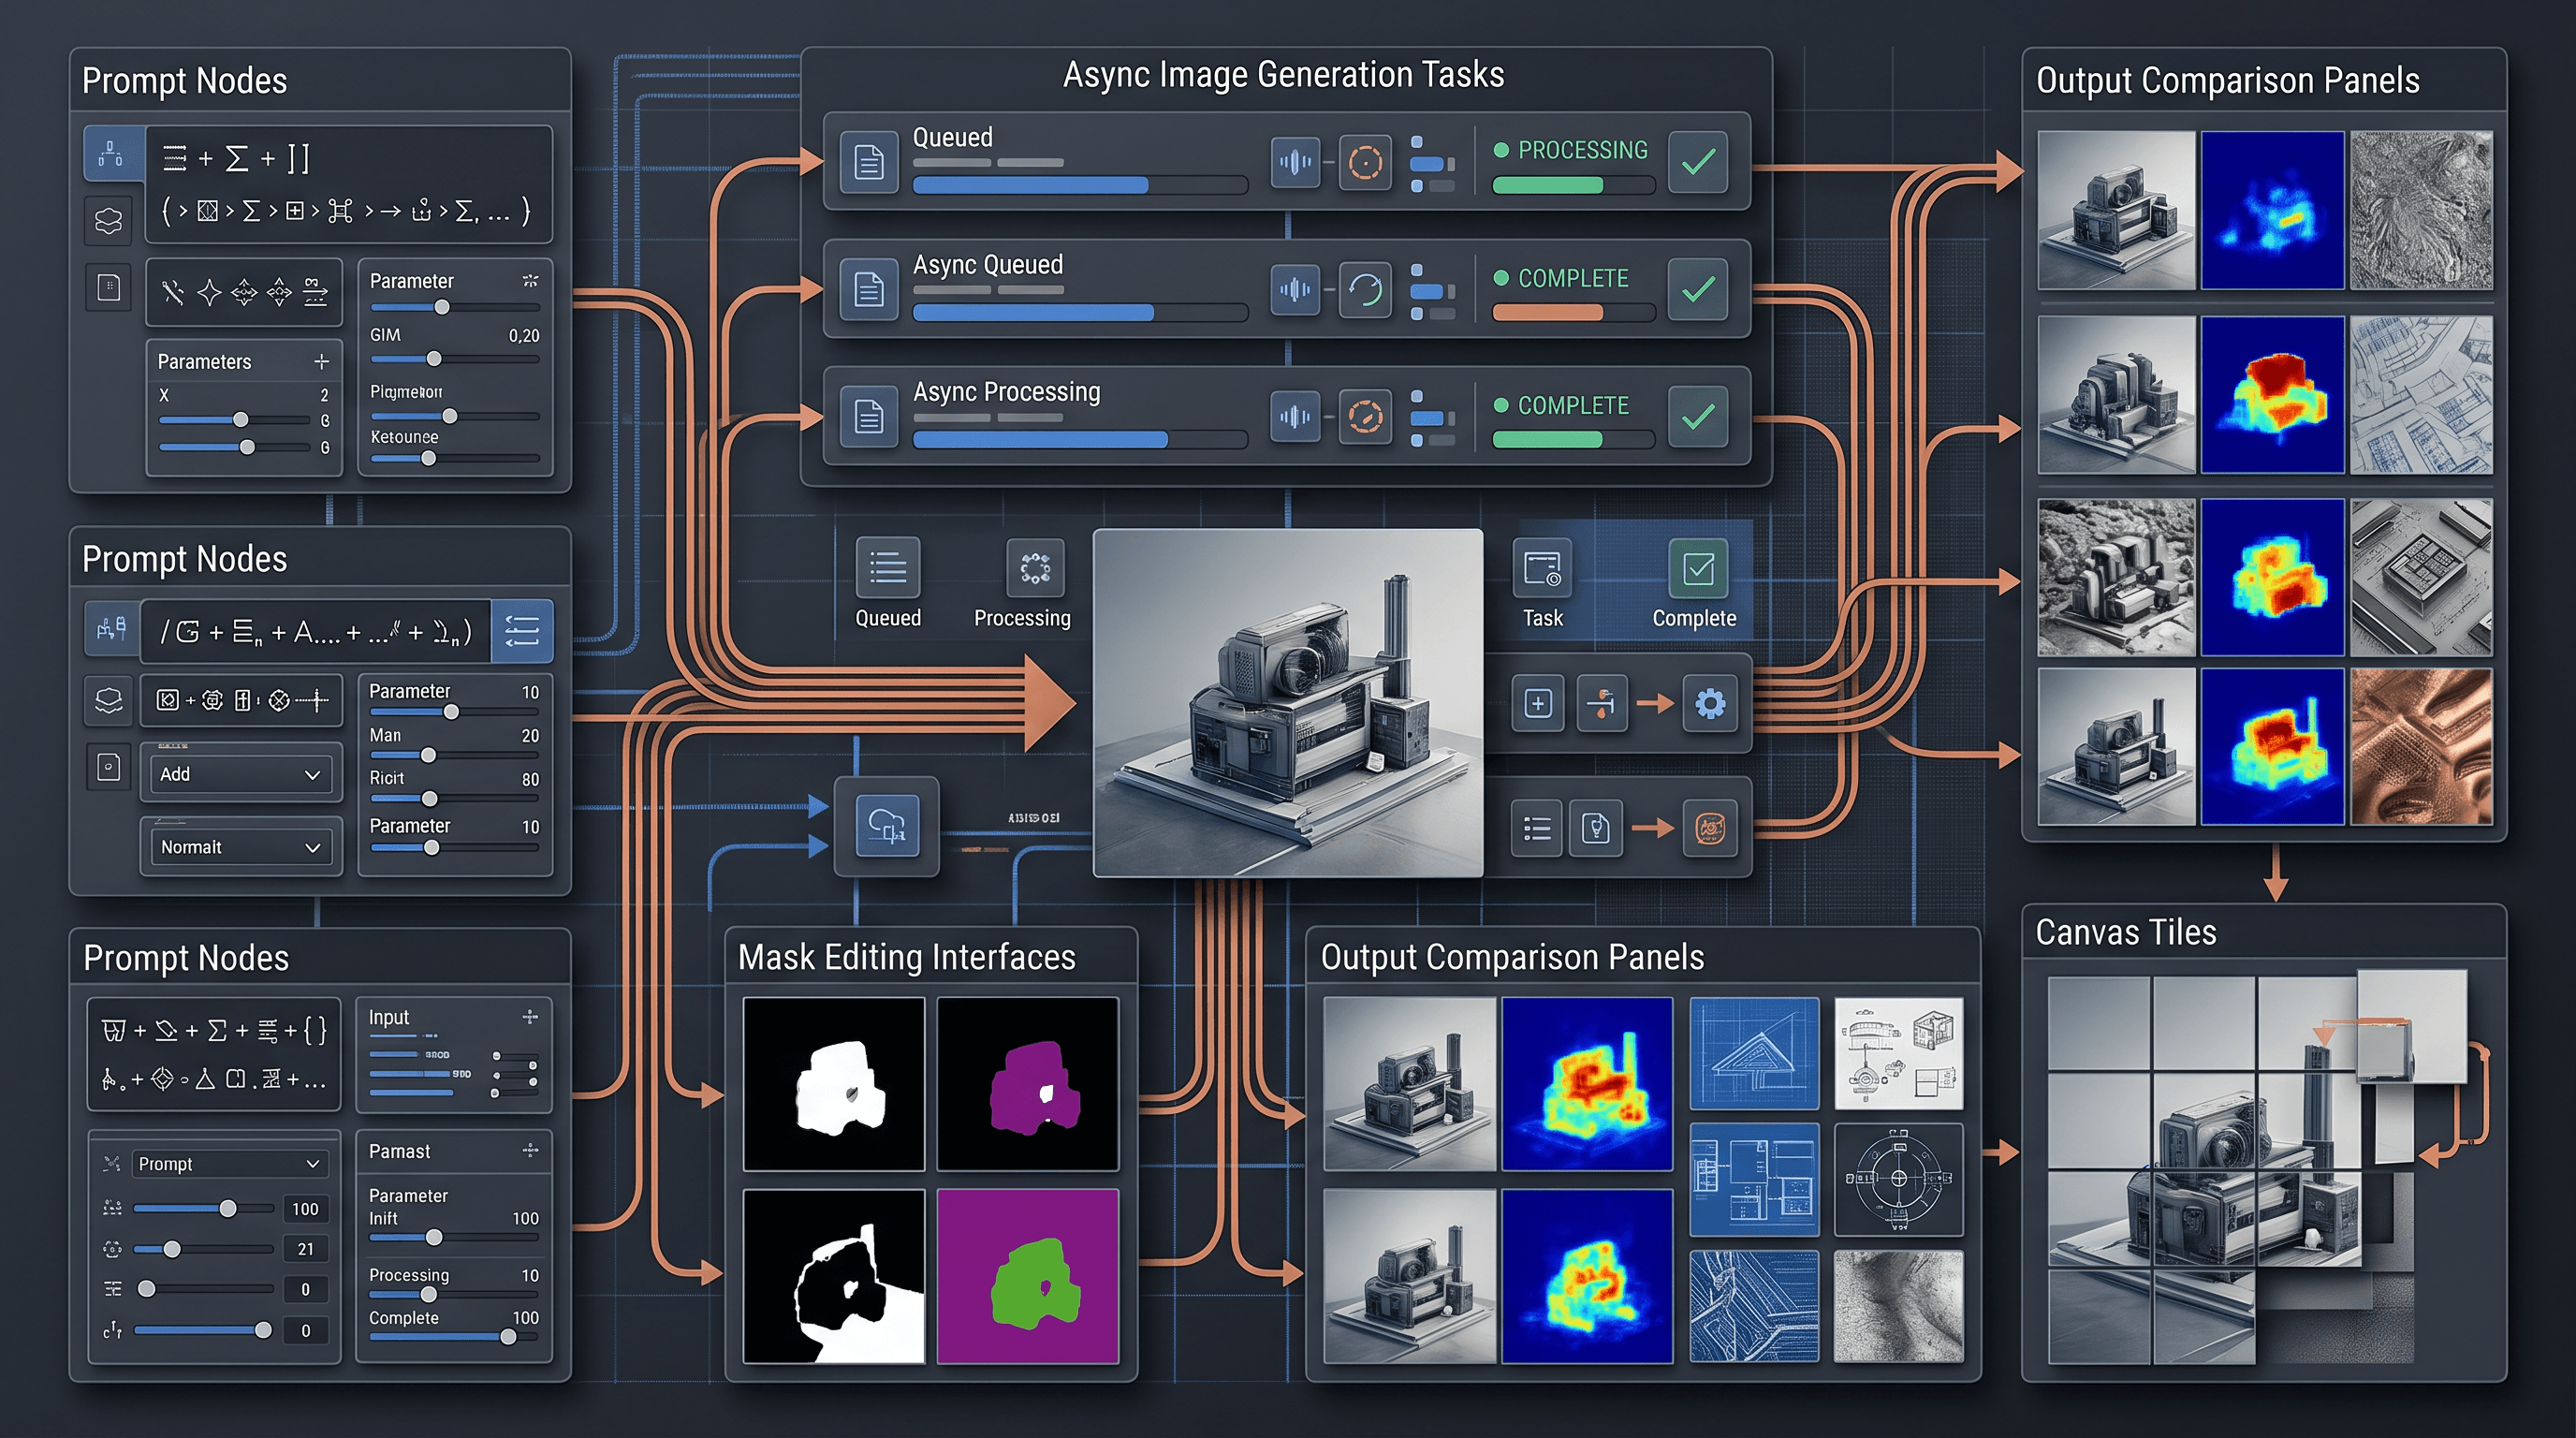Toggle the checkmark on the Async Processing row
The width and height of the screenshot is (2576, 1438).
tap(1698, 416)
